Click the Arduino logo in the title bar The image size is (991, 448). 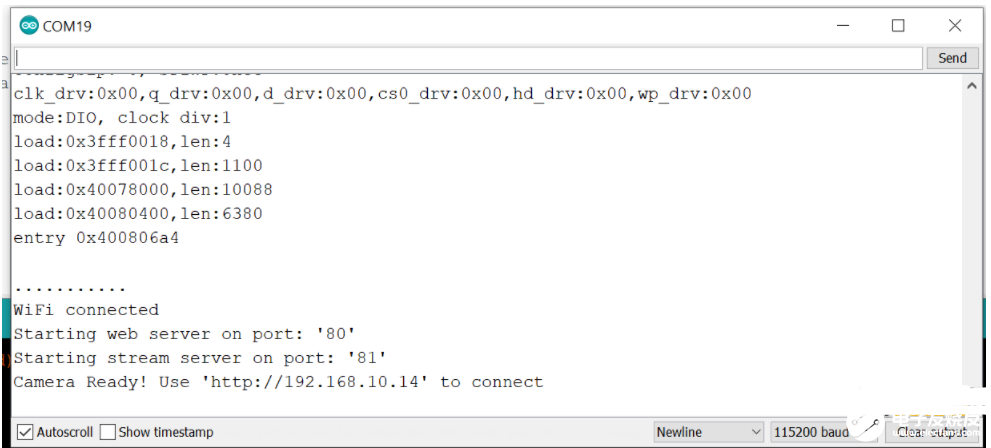click(x=29, y=26)
